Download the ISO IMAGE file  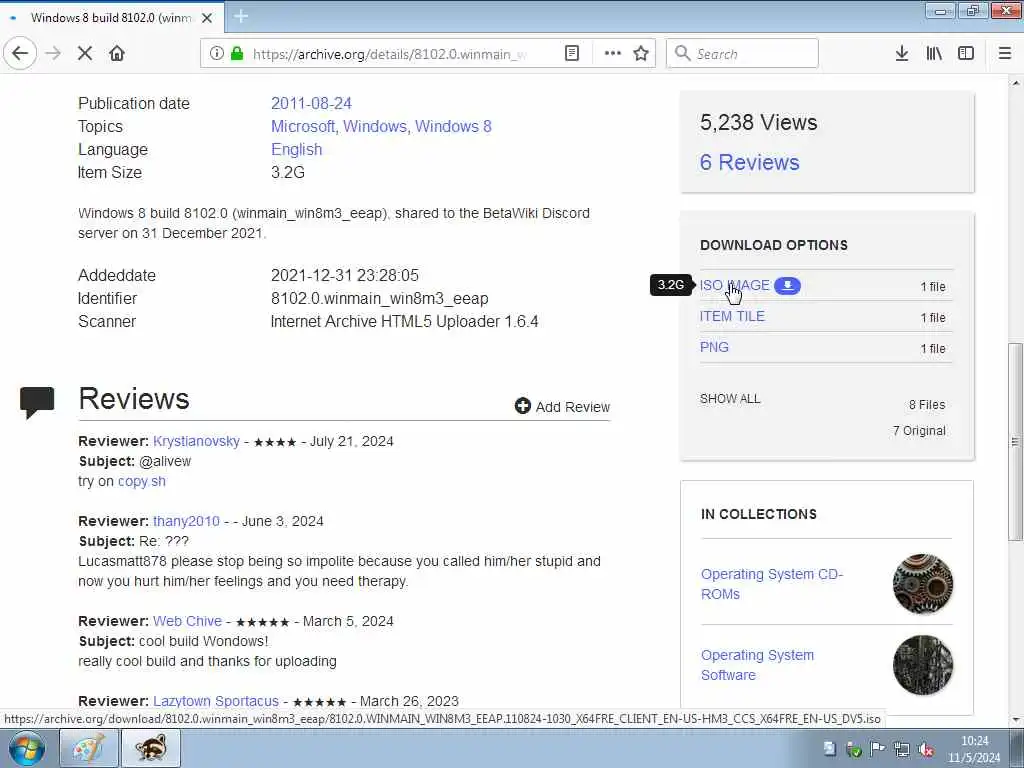pyautogui.click(x=735, y=285)
